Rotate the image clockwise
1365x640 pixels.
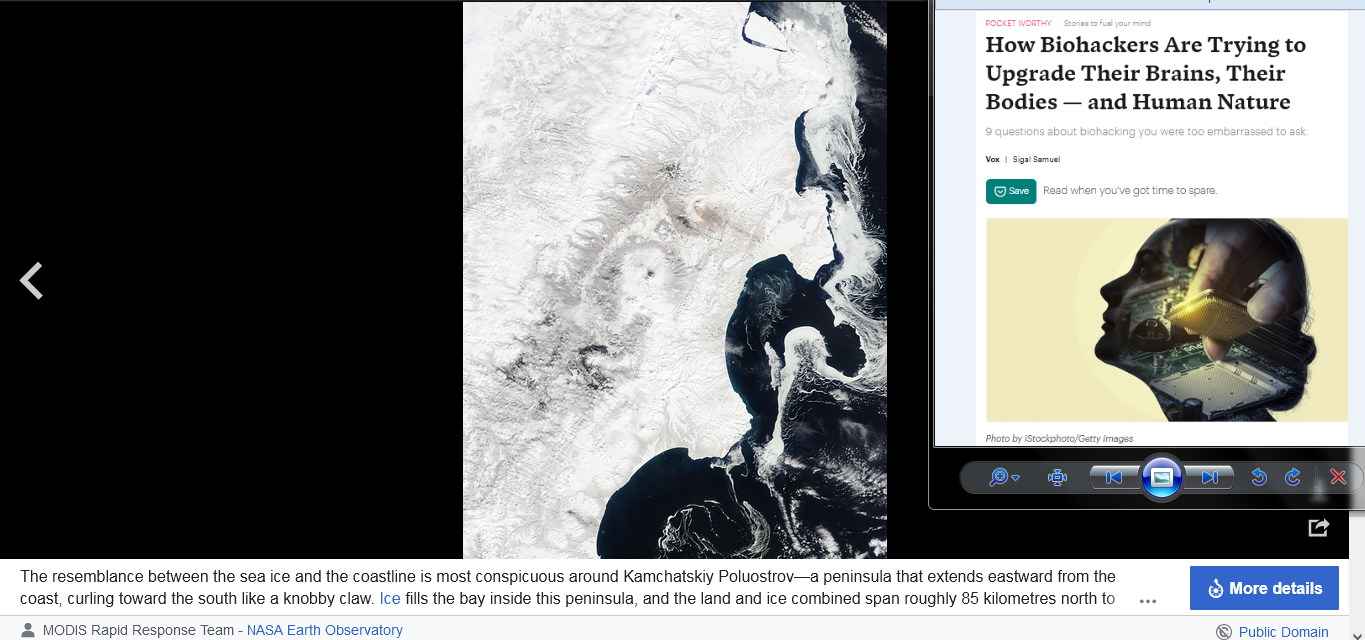click(1292, 478)
